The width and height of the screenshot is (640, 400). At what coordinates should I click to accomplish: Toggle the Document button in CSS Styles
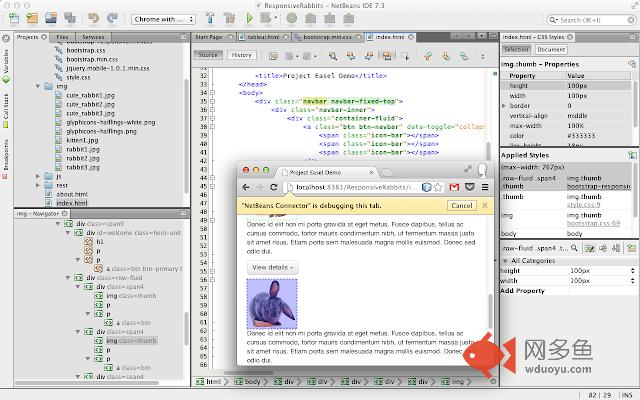click(x=551, y=49)
